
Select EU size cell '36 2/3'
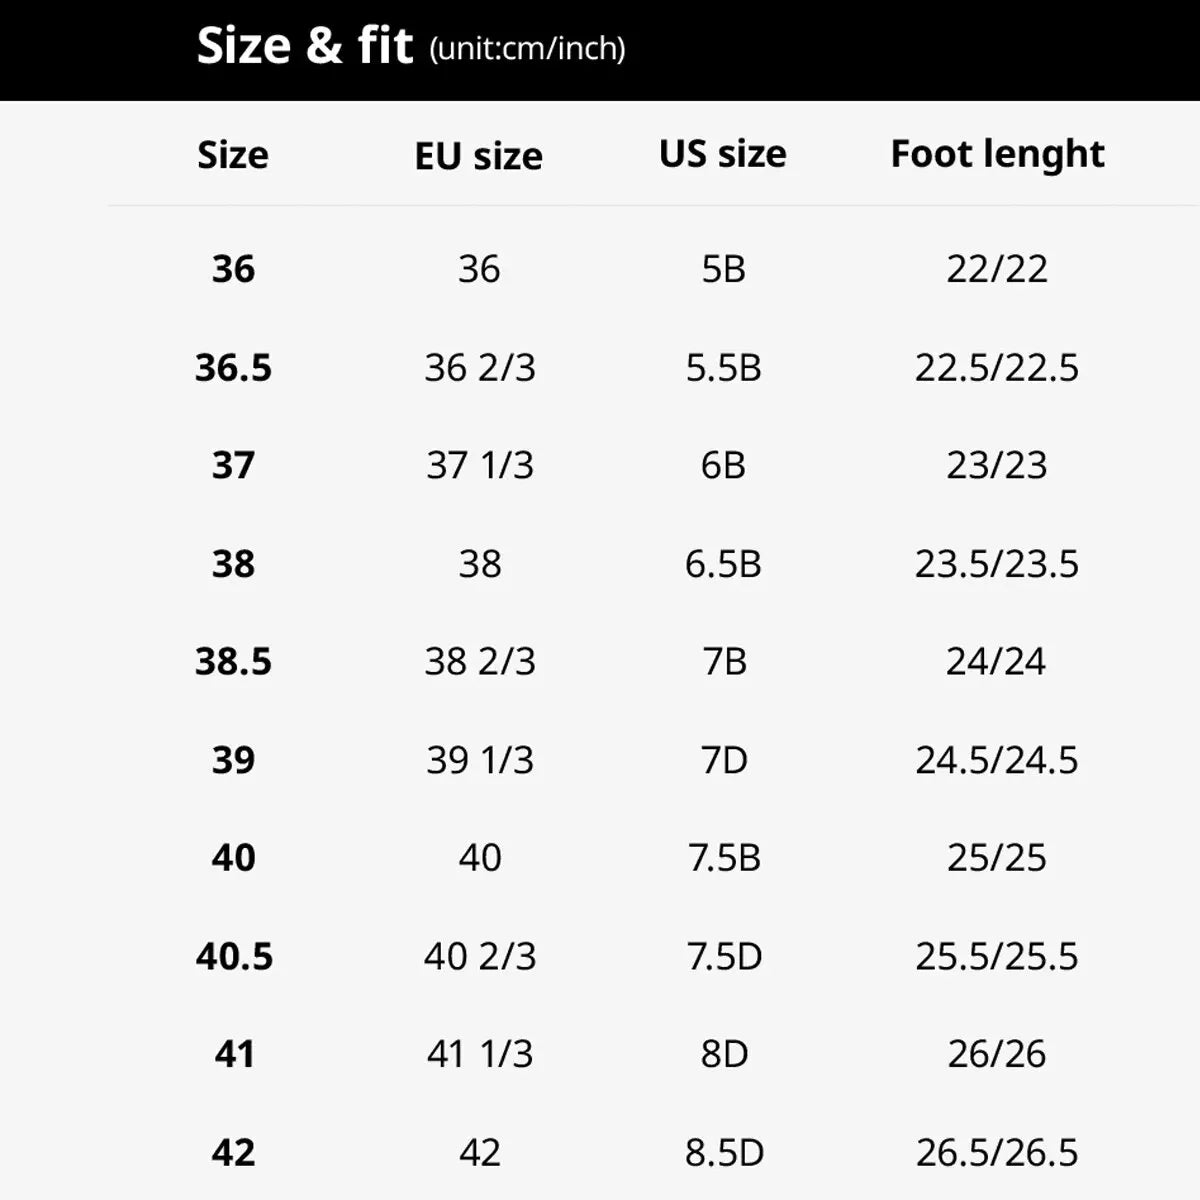(x=480, y=368)
